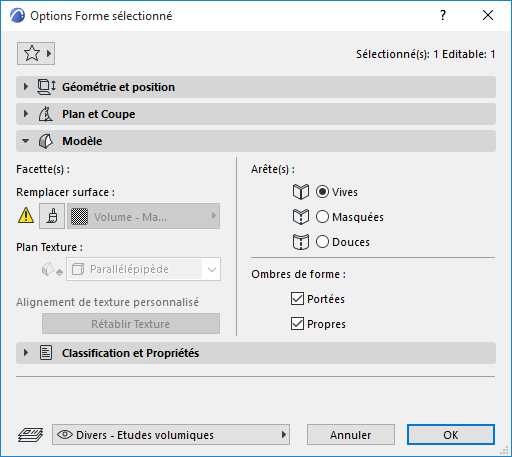Open the help question mark
Image resolution: width=512 pixels, height=457 pixels.
[x=443, y=15]
